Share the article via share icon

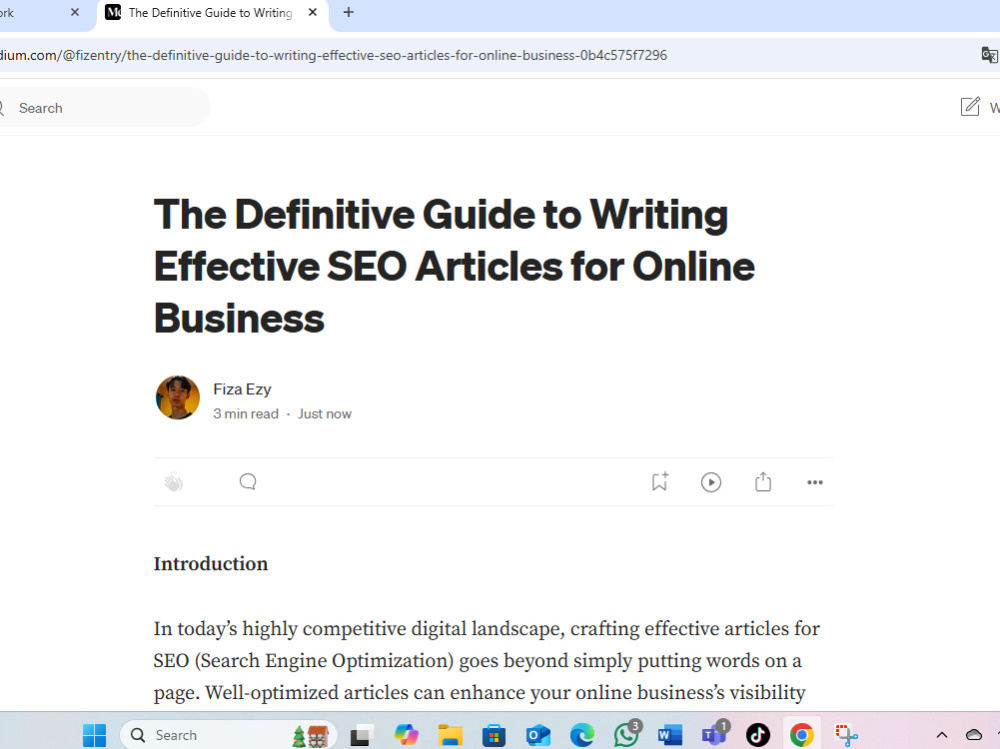tap(763, 482)
